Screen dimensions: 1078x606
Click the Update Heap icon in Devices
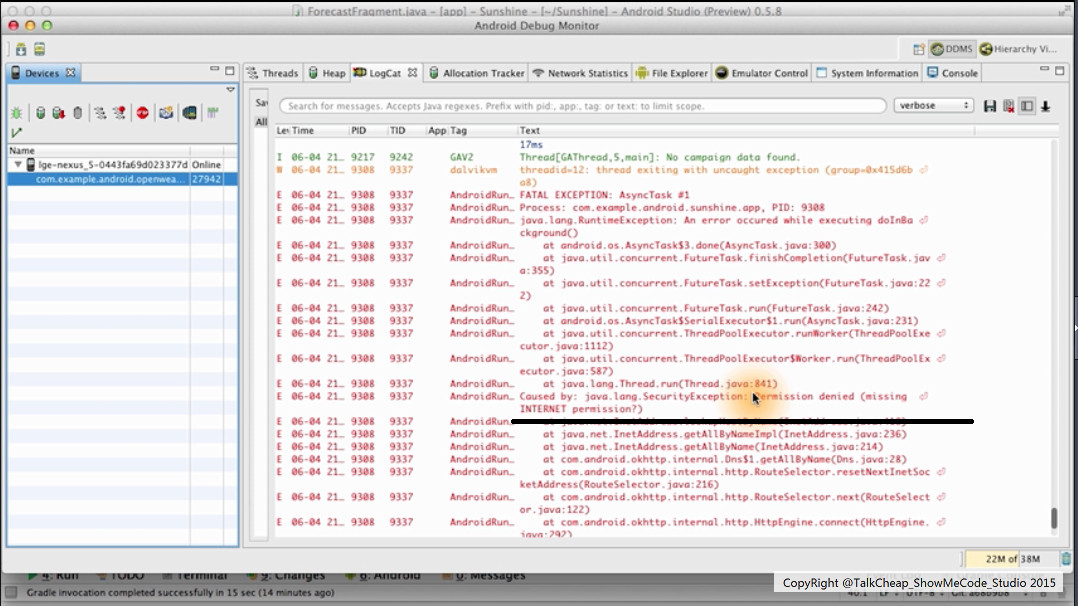41,113
